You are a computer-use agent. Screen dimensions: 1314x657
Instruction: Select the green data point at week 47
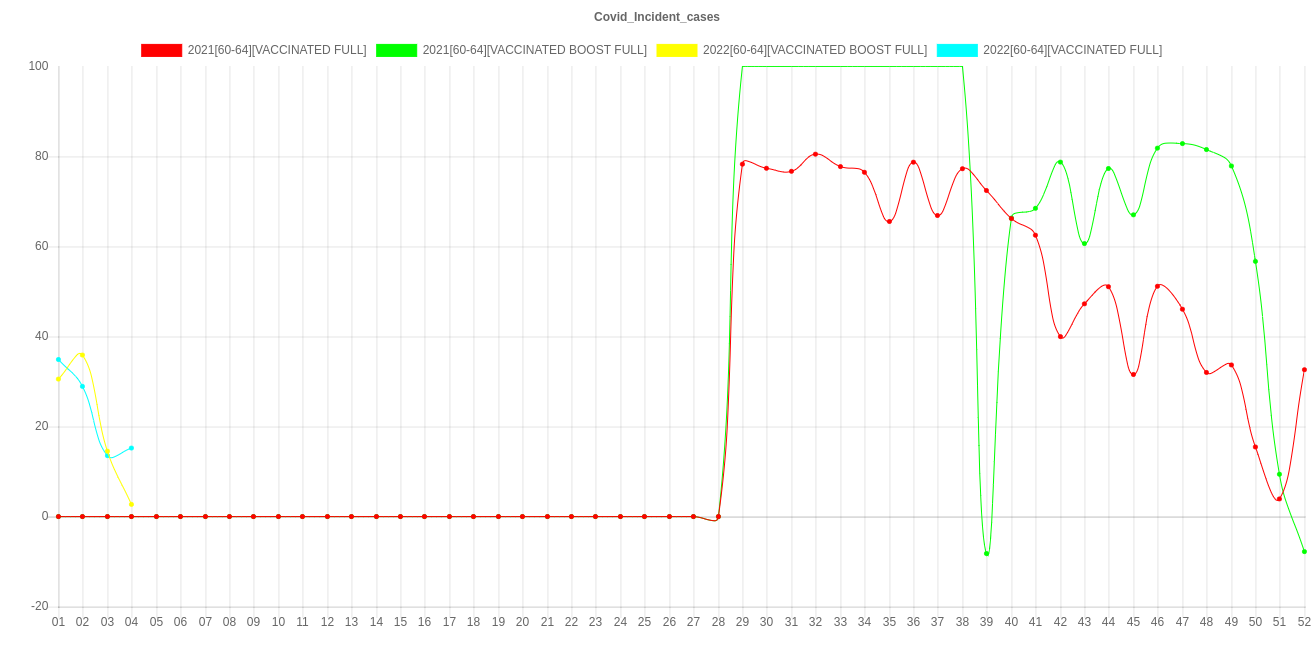click(1182, 143)
